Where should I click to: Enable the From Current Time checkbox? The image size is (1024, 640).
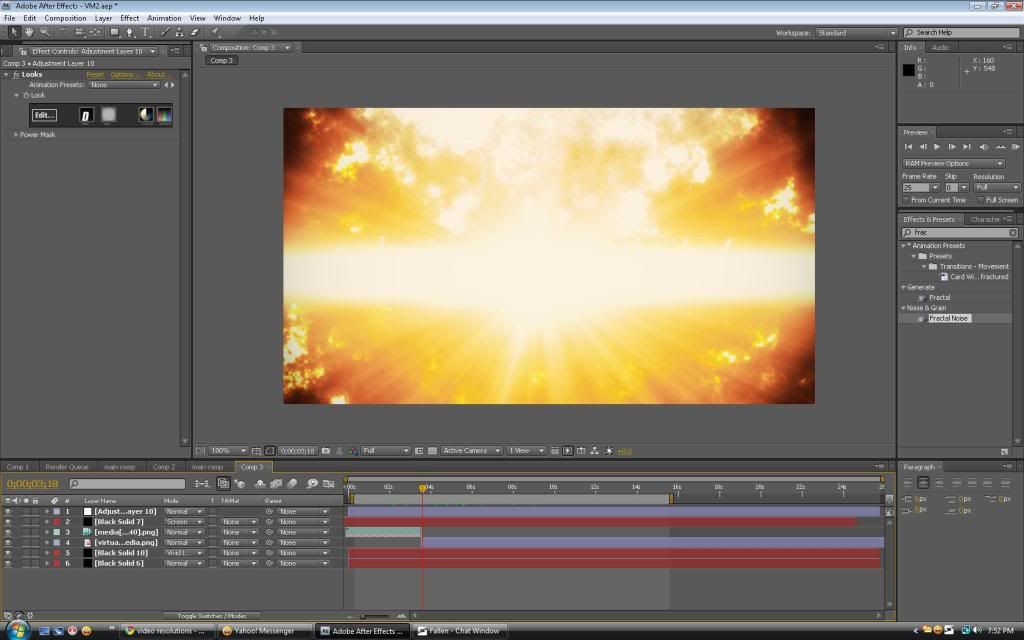click(x=907, y=200)
